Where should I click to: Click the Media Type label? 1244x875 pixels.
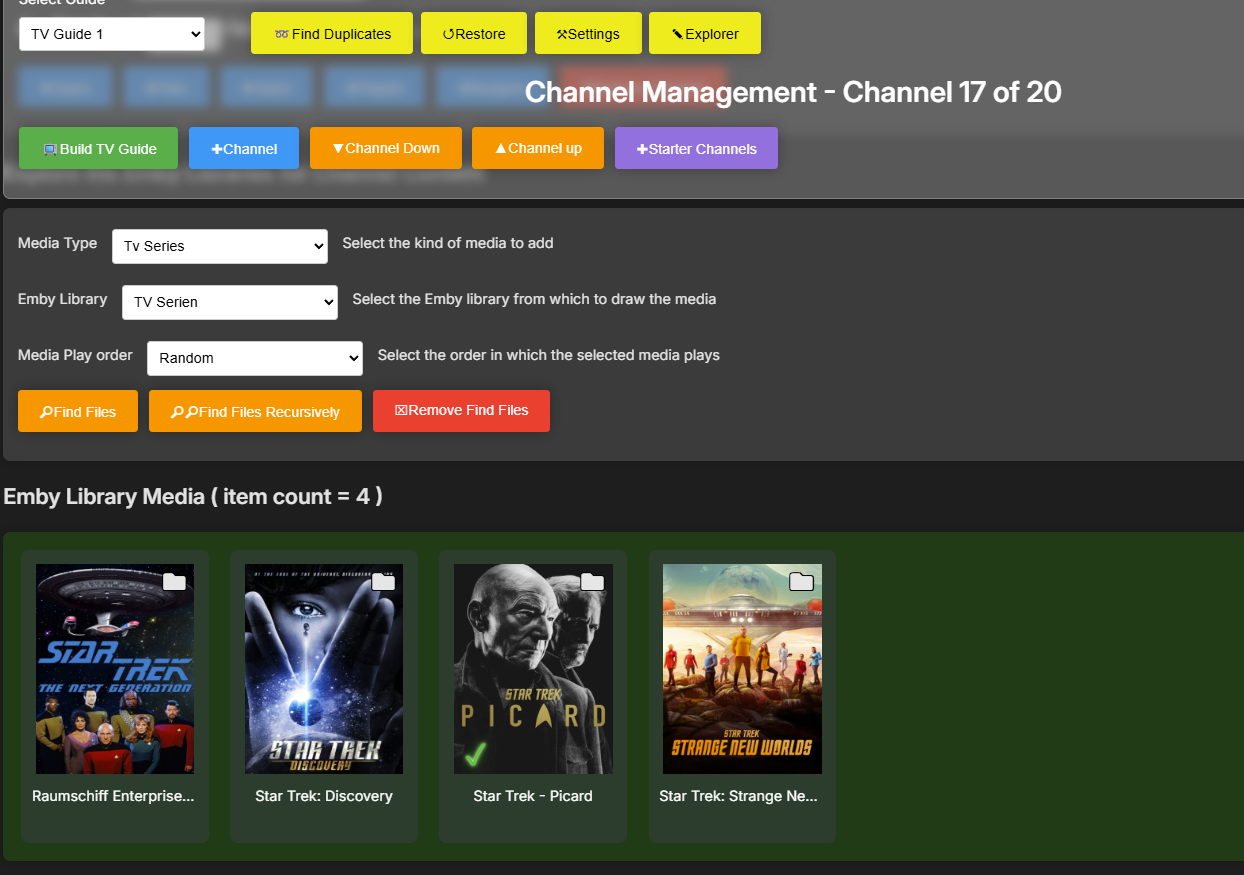click(x=58, y=243)
